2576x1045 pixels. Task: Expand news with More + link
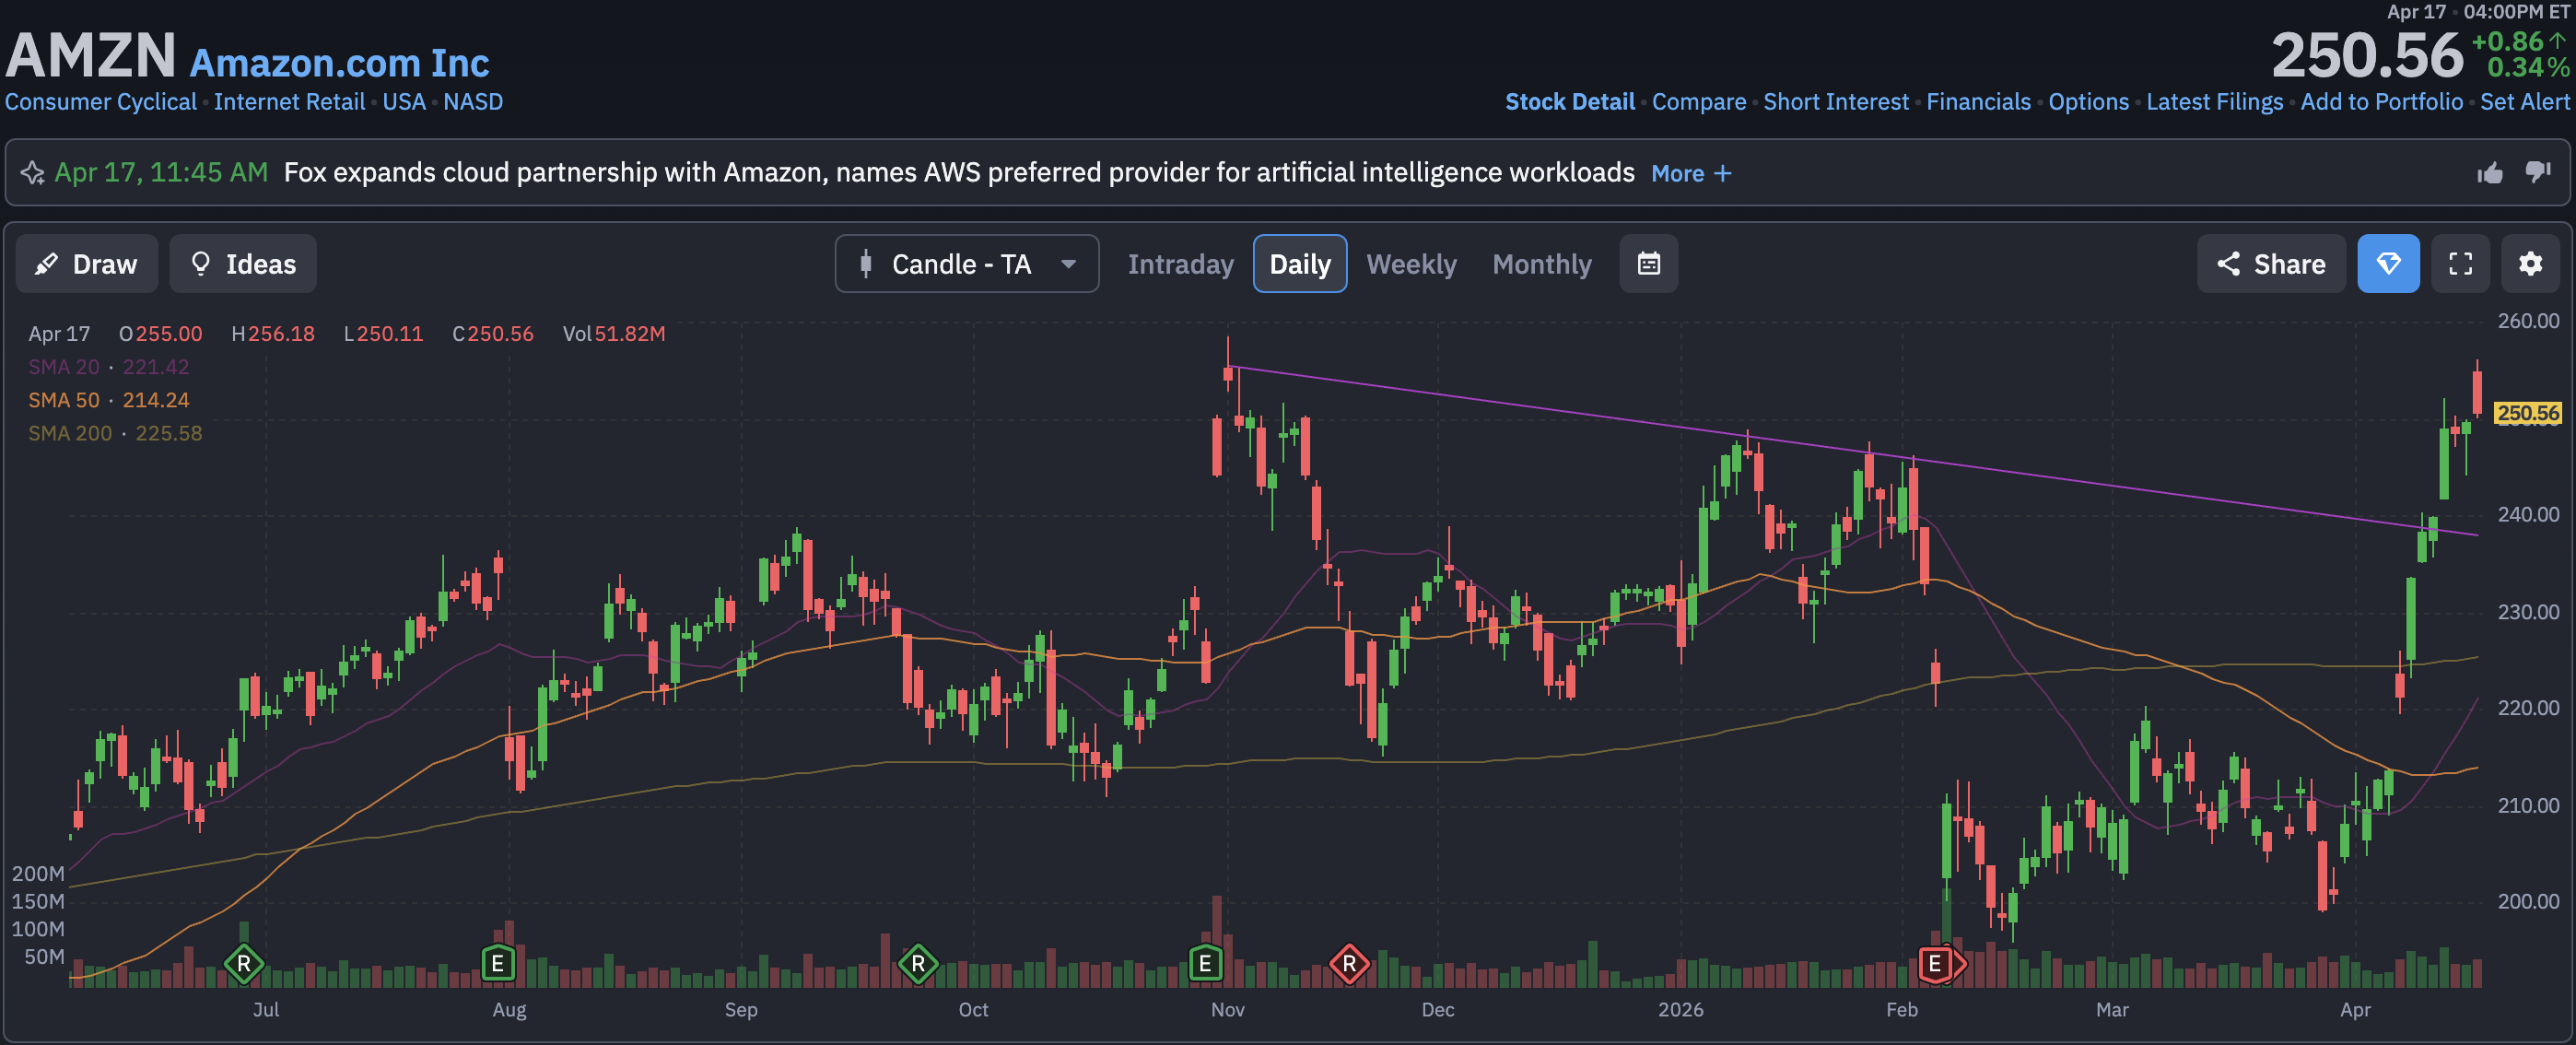(1691, 174)
